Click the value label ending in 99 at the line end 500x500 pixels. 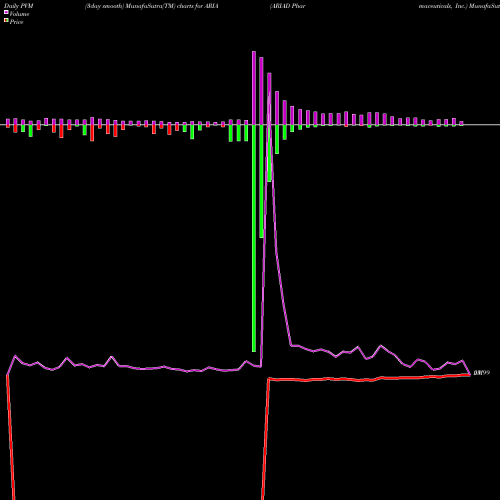pyautogui.click(x=482, y=373)
